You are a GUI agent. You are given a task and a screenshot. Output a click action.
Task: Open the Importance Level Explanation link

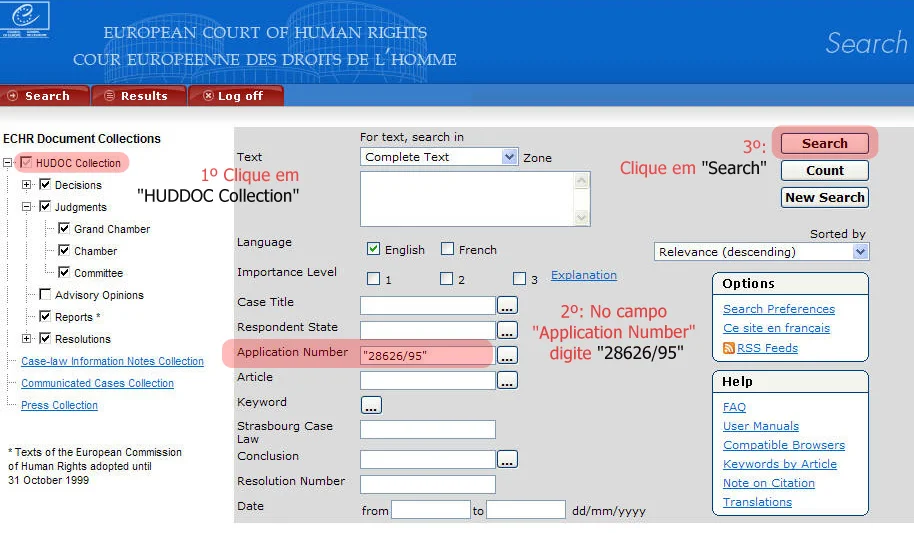583,275
